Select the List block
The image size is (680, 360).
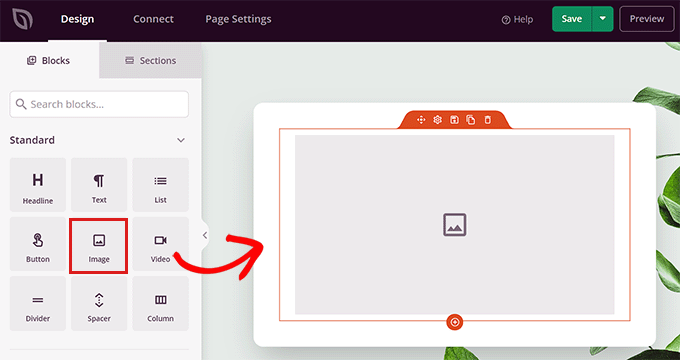coord(160,185)
